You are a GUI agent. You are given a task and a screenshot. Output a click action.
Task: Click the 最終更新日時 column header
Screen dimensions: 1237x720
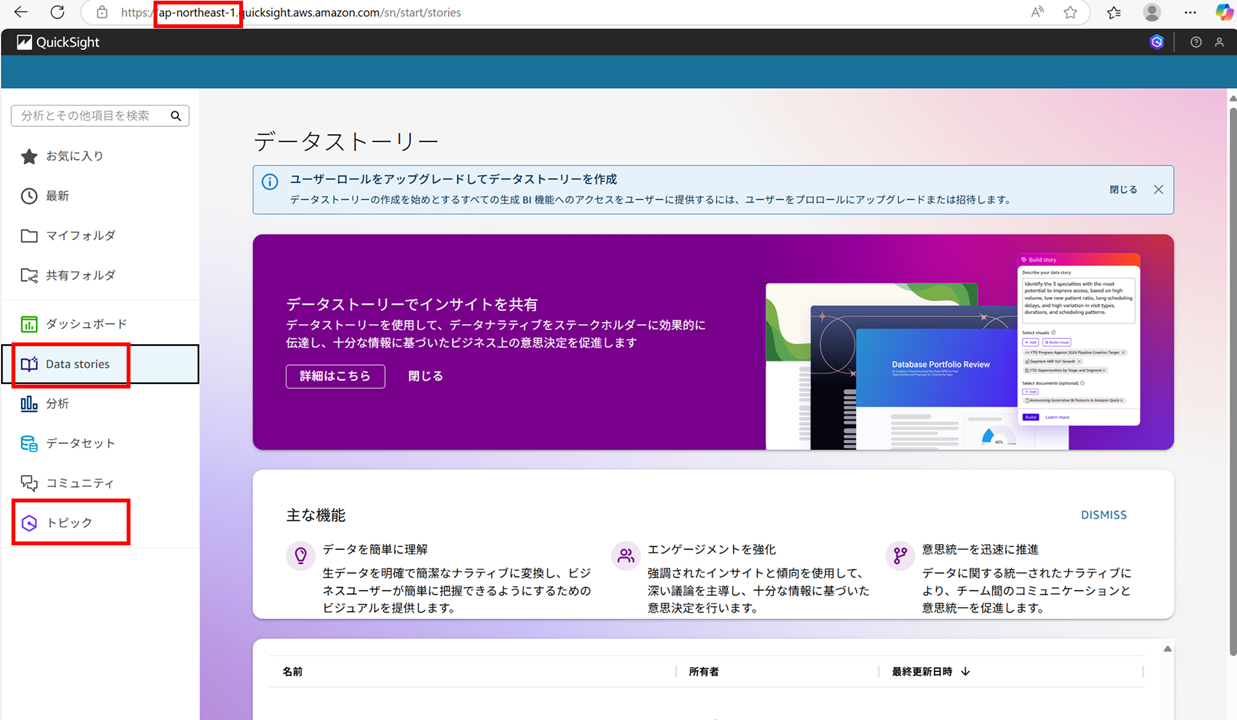(922, 672)
